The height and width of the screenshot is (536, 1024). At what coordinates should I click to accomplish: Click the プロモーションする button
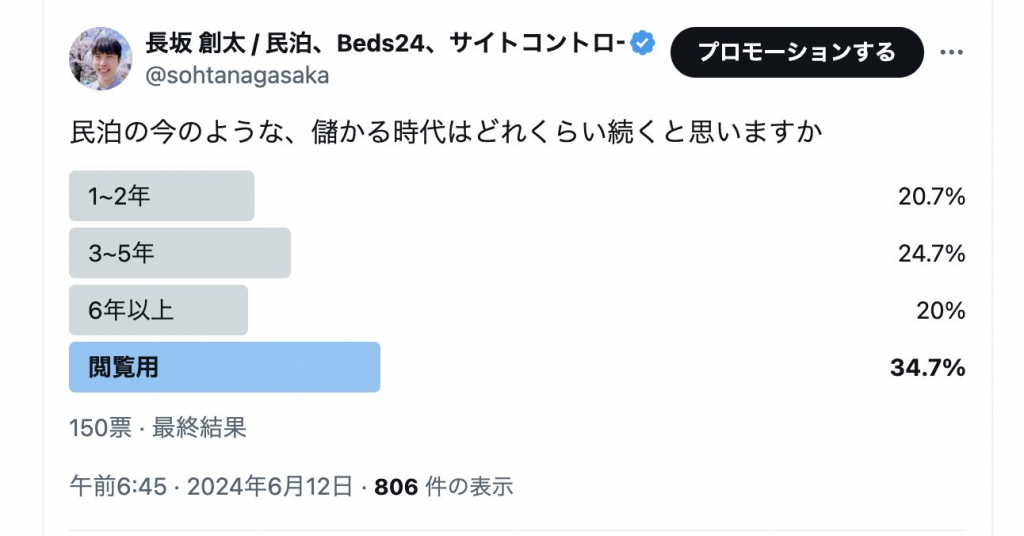[x=796, y=52]
